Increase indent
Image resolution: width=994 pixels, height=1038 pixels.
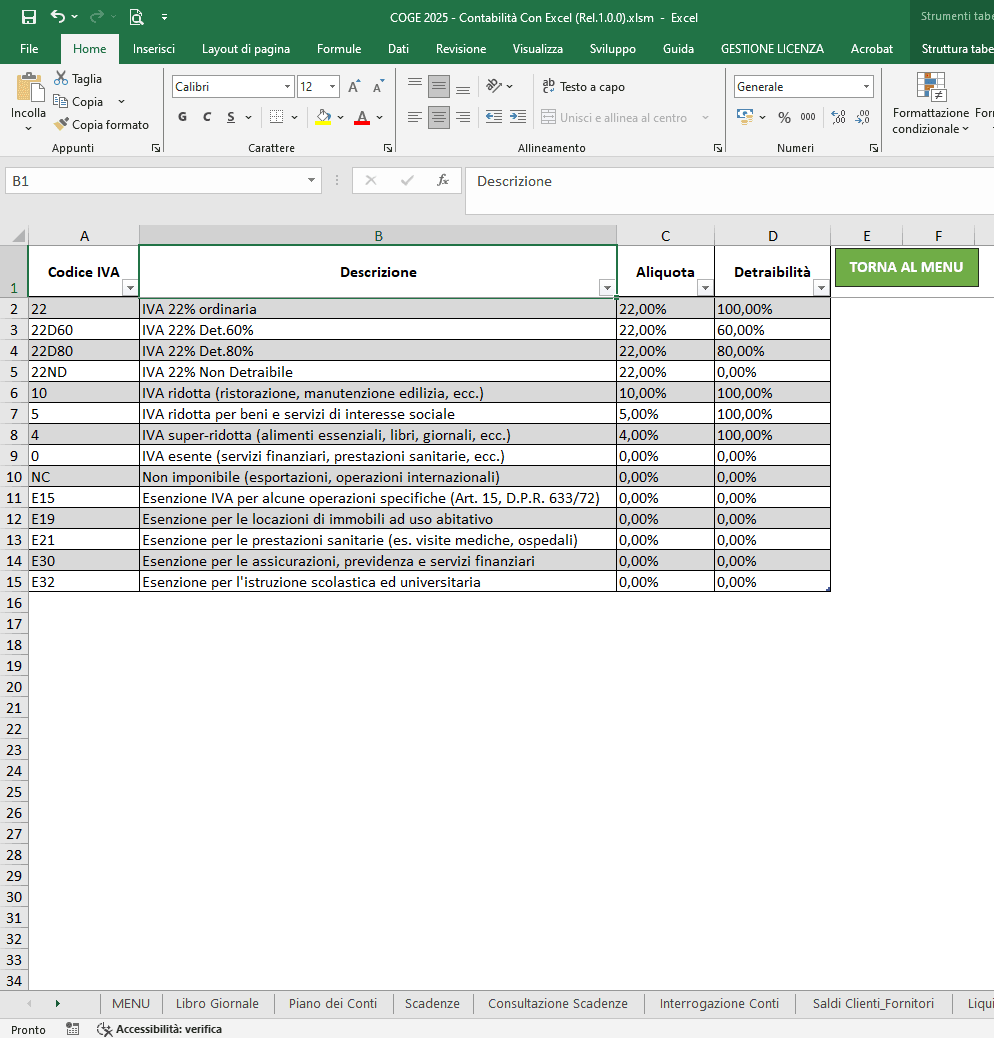(x=518, y=117)
